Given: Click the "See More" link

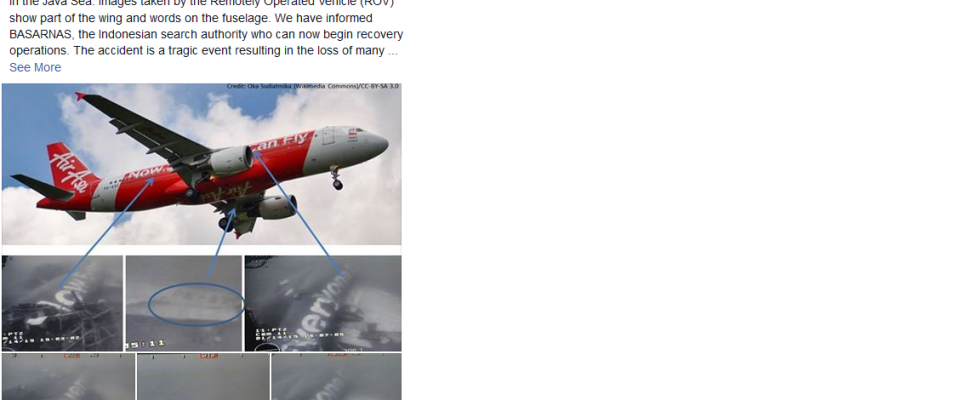Looking at the screenshot, I should coord(35,68).
